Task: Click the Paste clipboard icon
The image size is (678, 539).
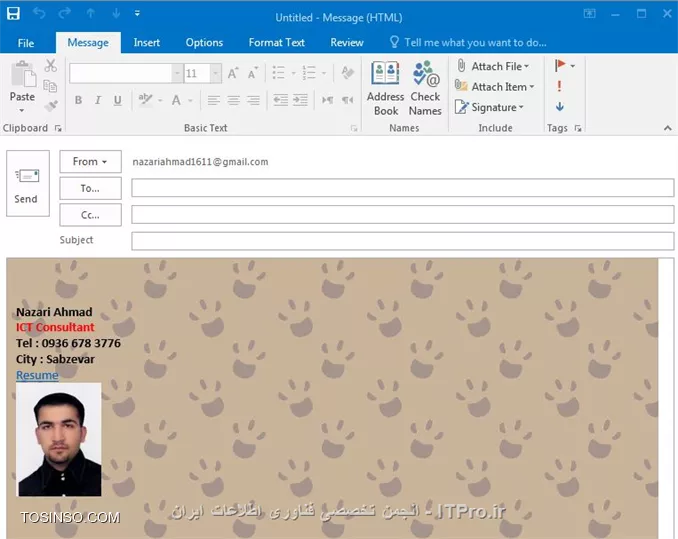Action: pos(22,74)
